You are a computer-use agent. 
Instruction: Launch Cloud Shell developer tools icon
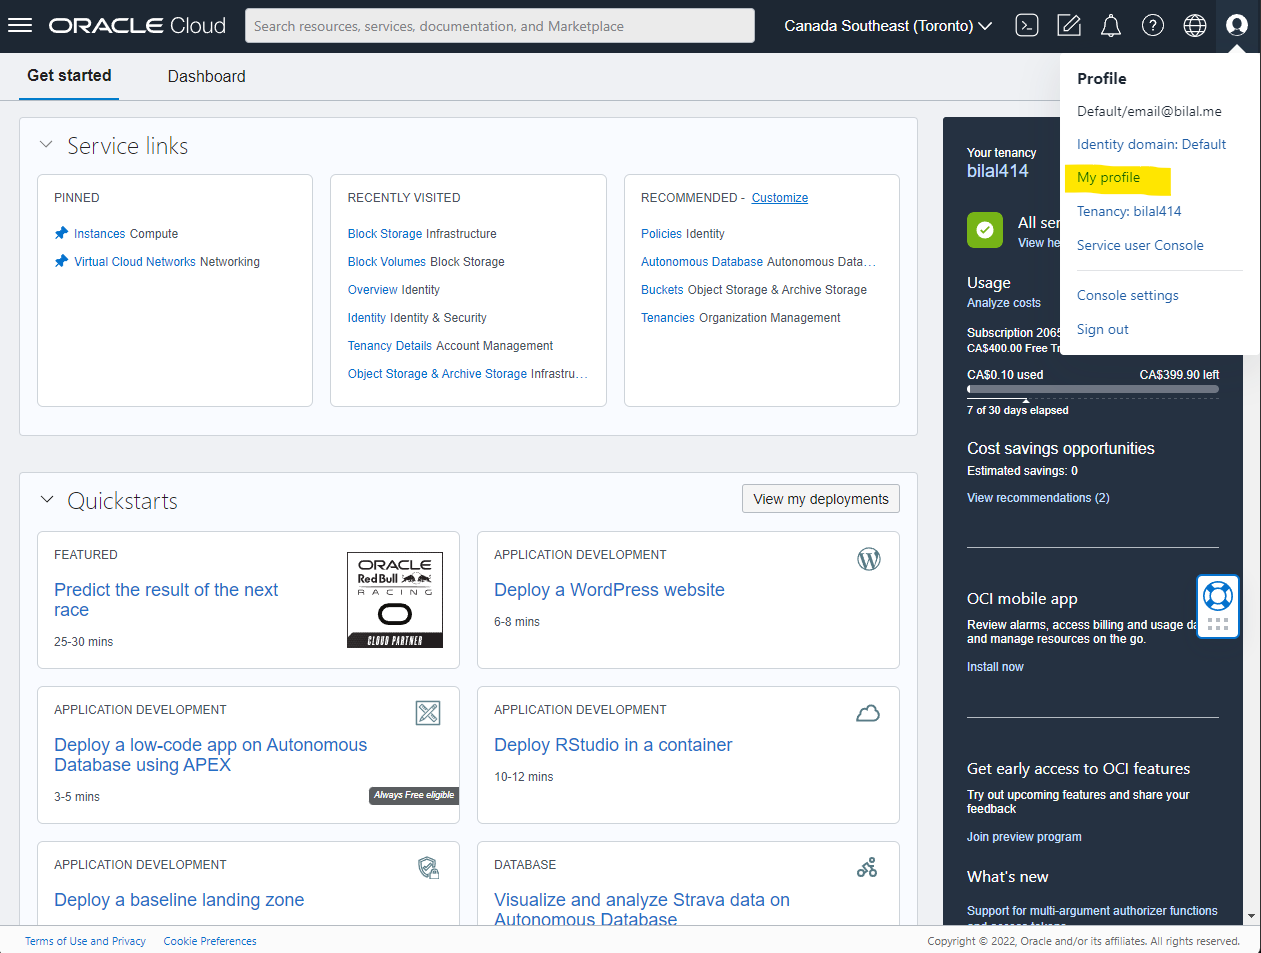click(1027, 25)
